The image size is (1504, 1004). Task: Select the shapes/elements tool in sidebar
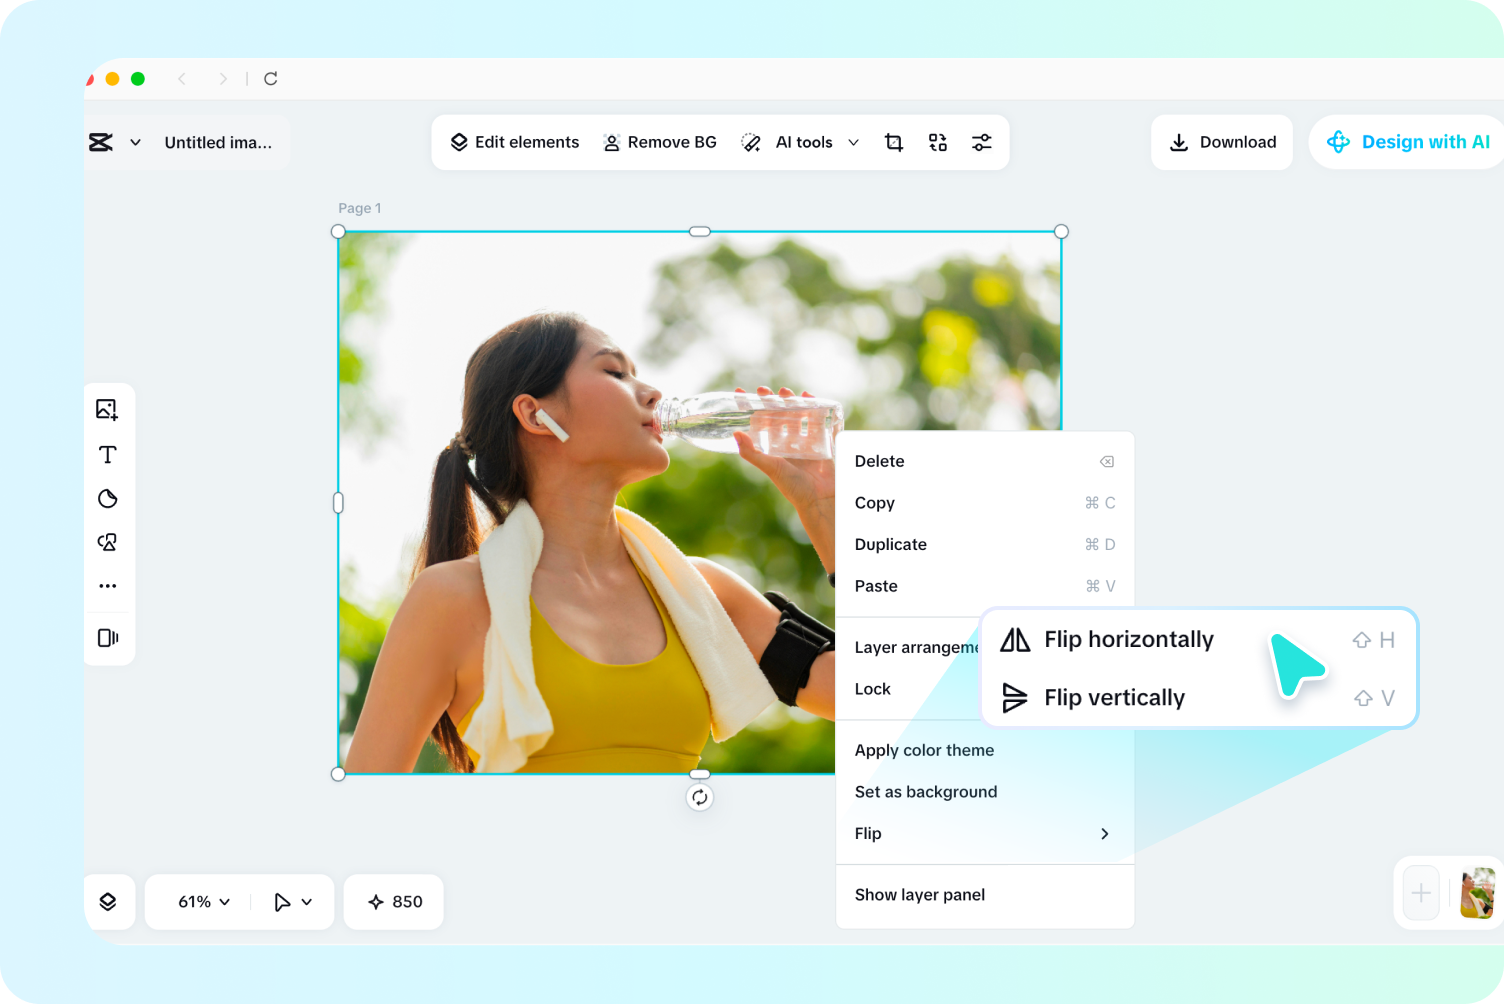coord(108,541)
